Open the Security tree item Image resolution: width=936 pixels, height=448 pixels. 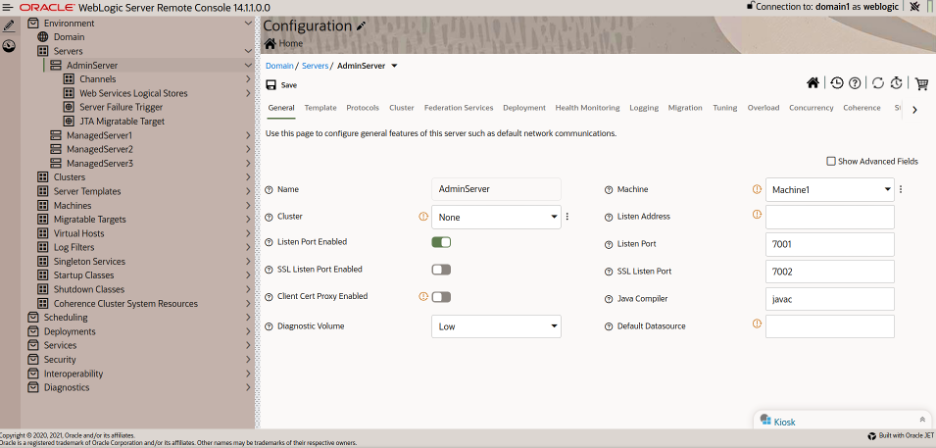click(x=60, y=360)
